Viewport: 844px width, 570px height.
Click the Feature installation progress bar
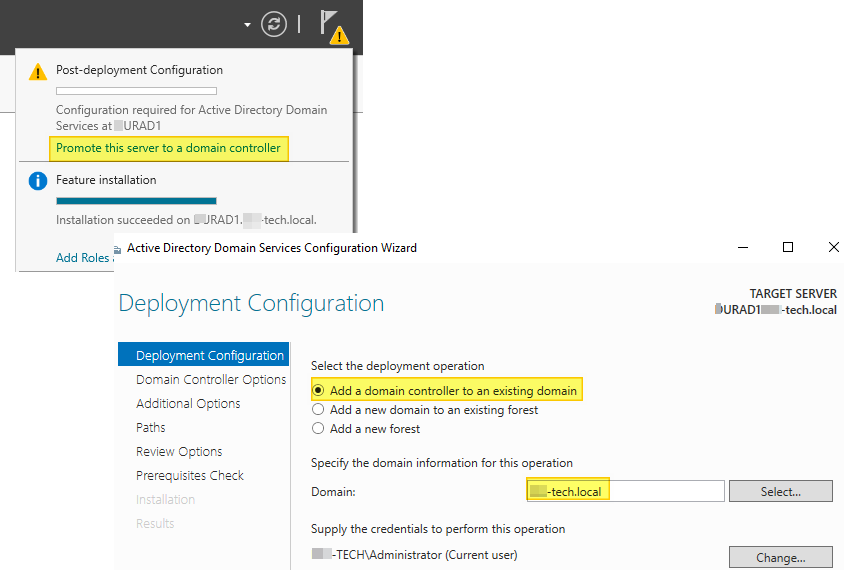point(136,201)
